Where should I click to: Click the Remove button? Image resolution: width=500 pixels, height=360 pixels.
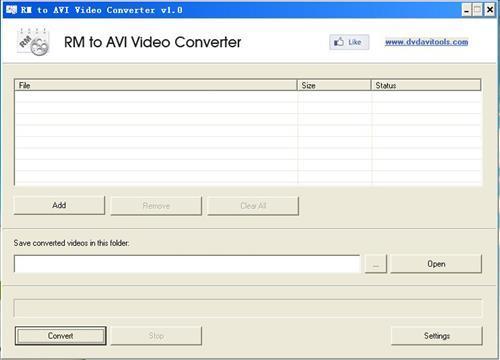[x=156, y=206]
